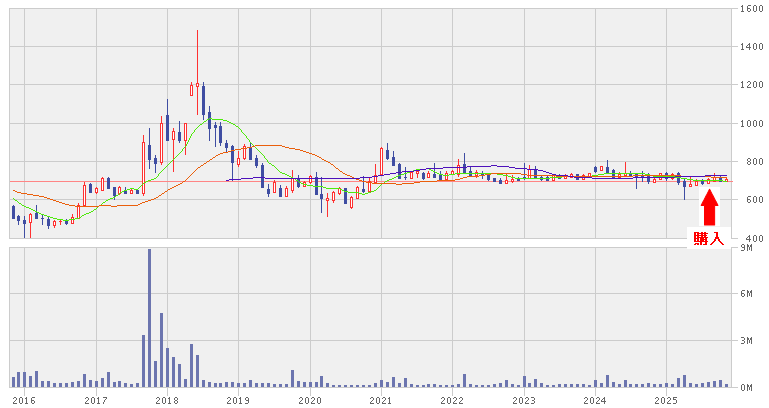Pick the 2020 year label on time axis

coord(310,400)
